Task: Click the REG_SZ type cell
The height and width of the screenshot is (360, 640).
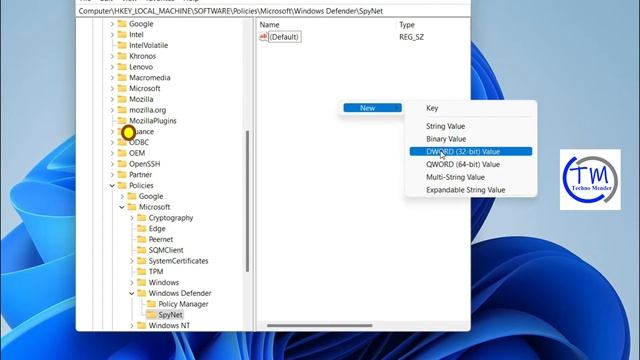Action: point(411,37)
